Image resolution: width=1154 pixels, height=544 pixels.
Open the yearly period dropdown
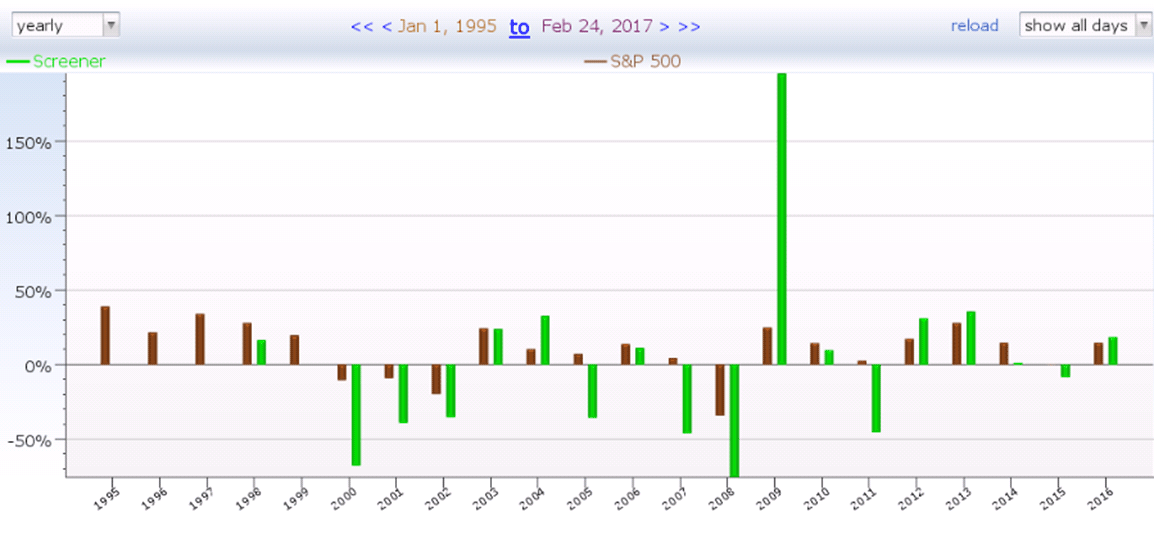pos(66,26)
